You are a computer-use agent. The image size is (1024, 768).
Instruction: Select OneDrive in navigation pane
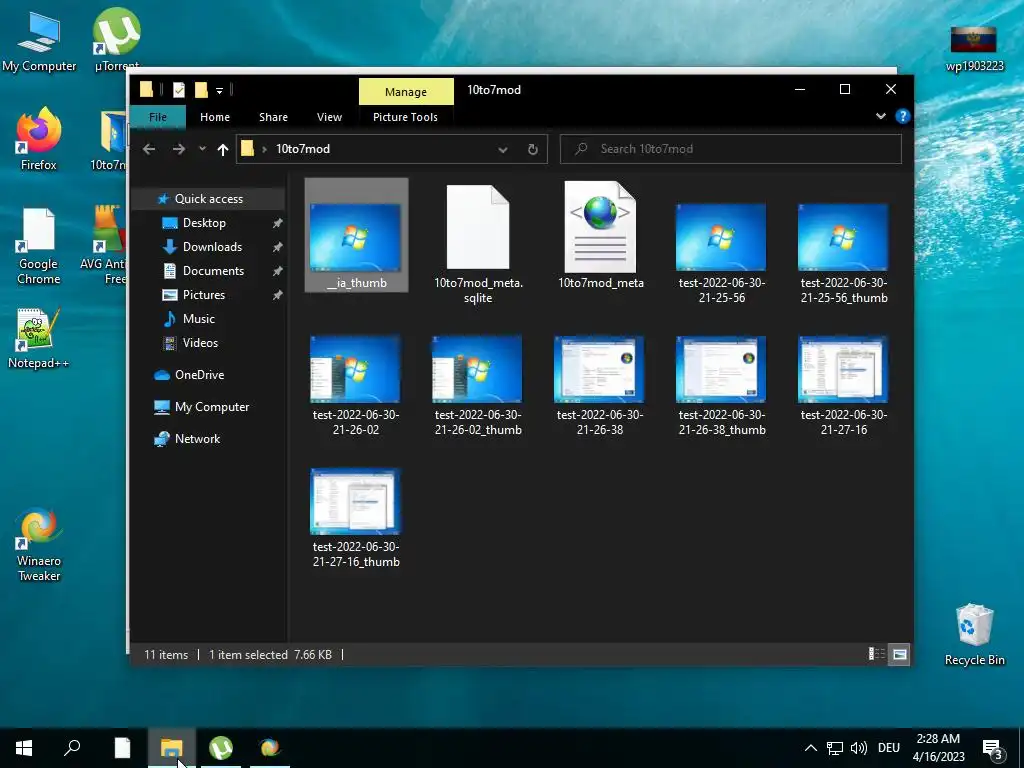pyautogui.click(x=199, y=375)
